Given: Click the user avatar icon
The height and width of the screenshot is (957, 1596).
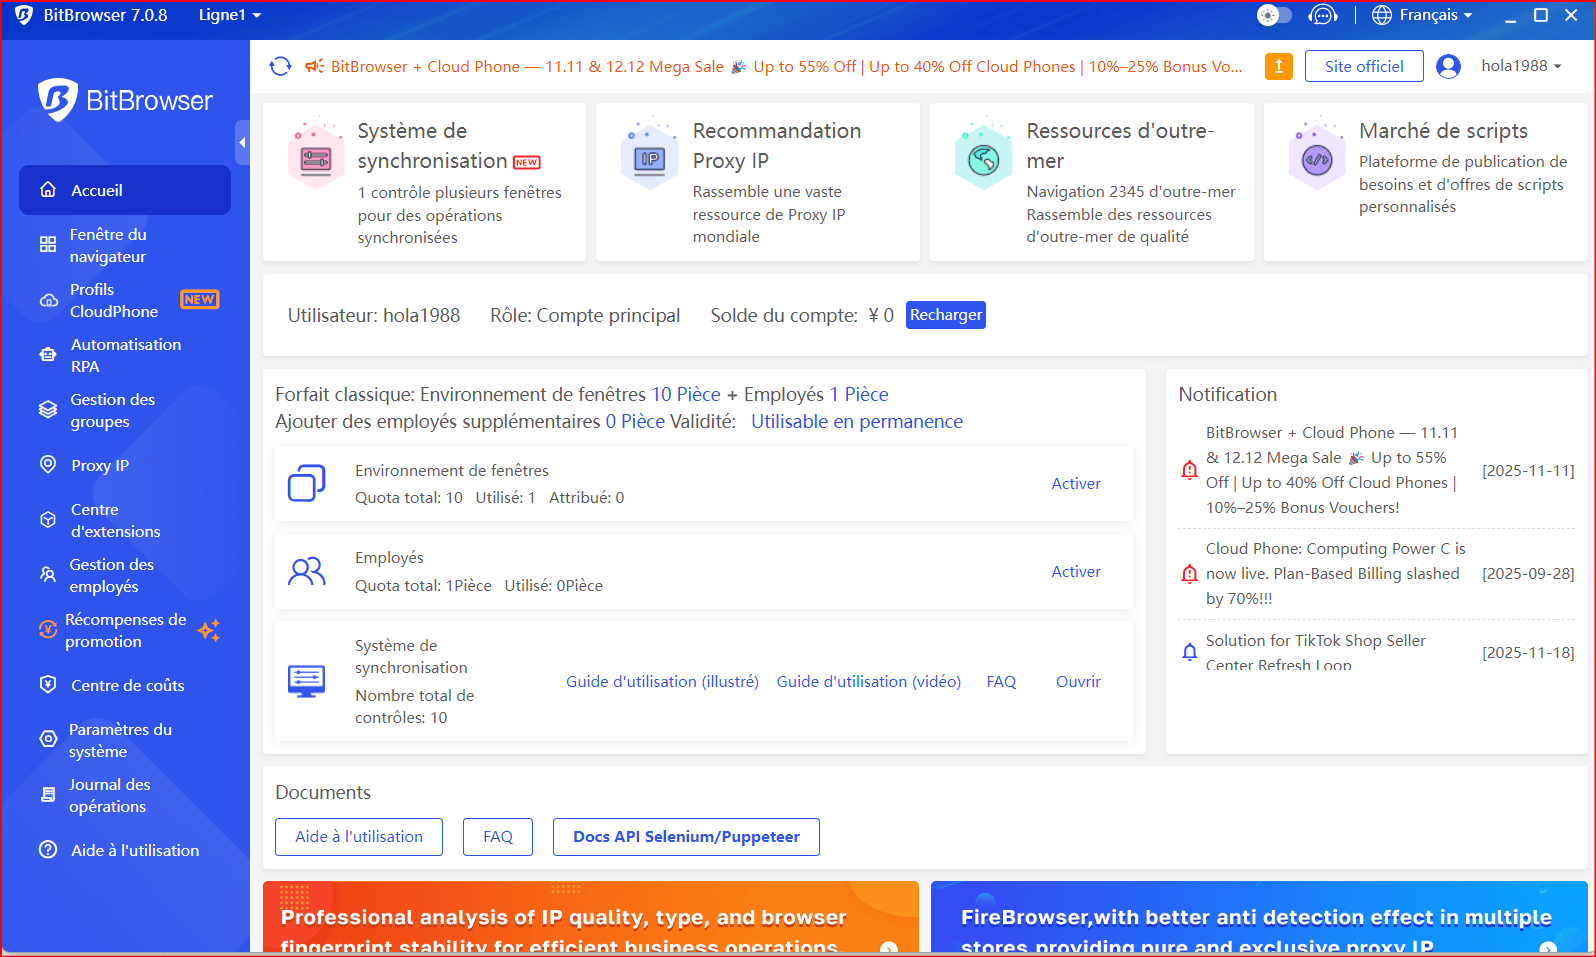Looking at the screenshot, I should point(1447,66).
